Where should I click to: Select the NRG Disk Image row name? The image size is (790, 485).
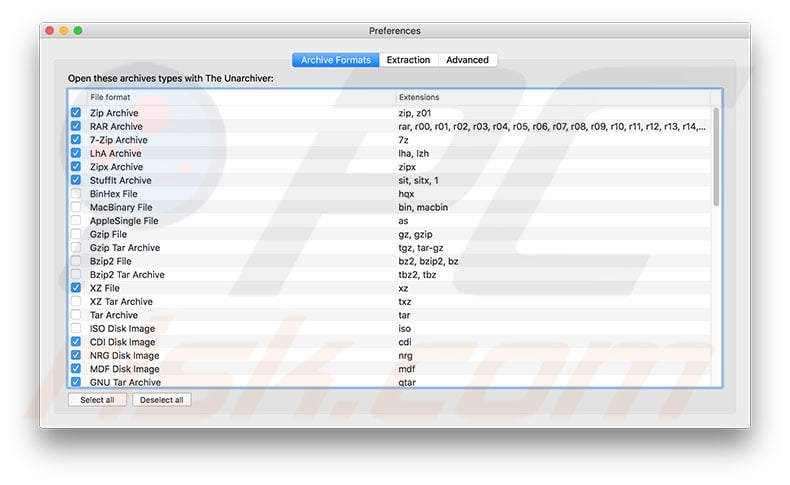(124, 356)
